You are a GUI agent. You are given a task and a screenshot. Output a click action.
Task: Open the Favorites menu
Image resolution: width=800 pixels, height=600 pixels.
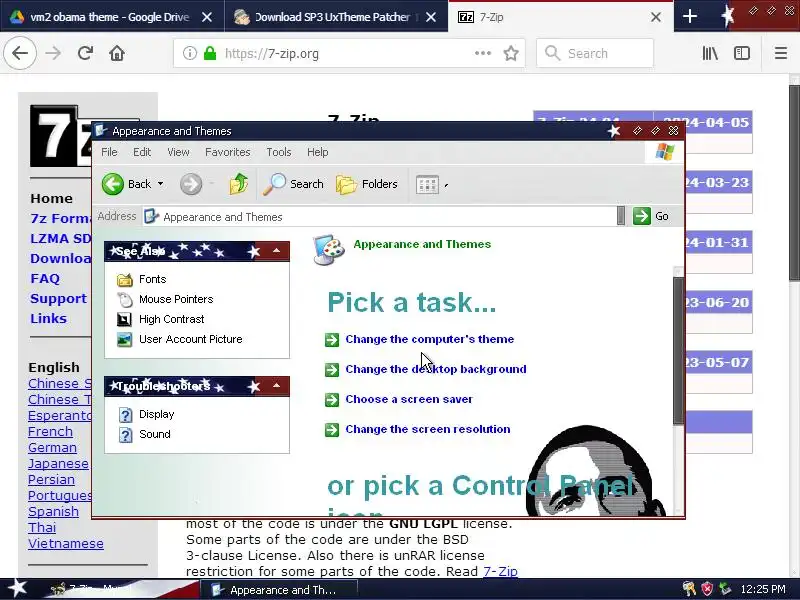click(228, 152)
